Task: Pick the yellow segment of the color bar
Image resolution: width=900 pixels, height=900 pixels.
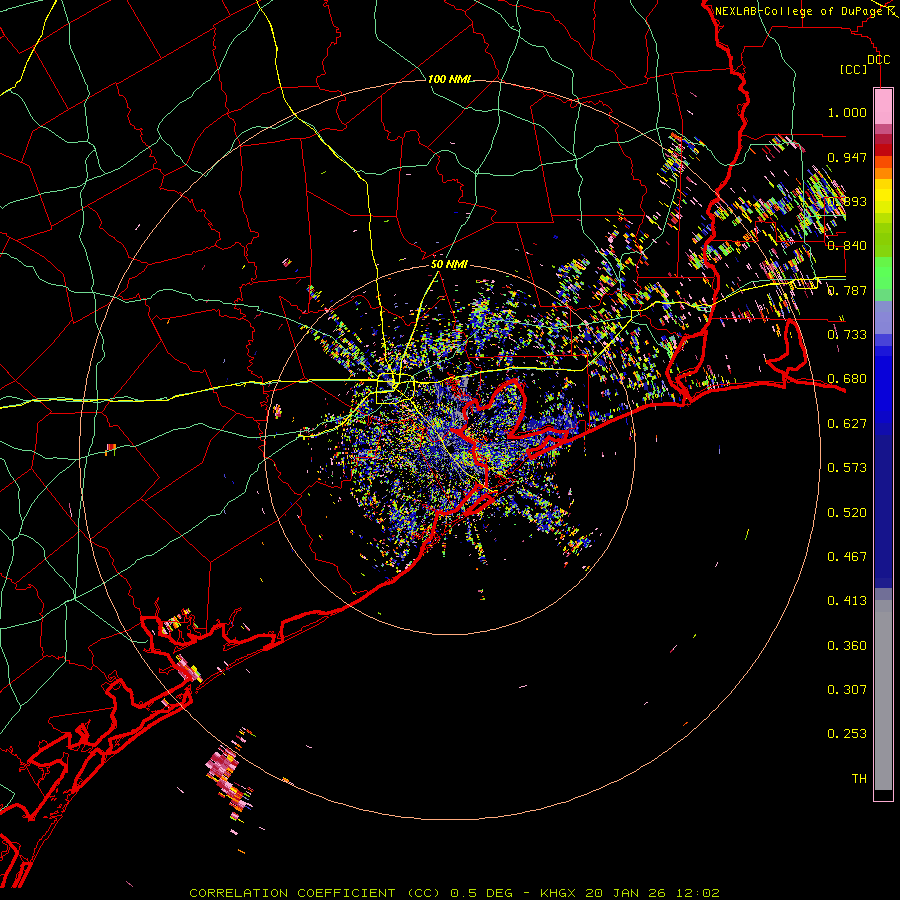Action: tap(883, 197)
